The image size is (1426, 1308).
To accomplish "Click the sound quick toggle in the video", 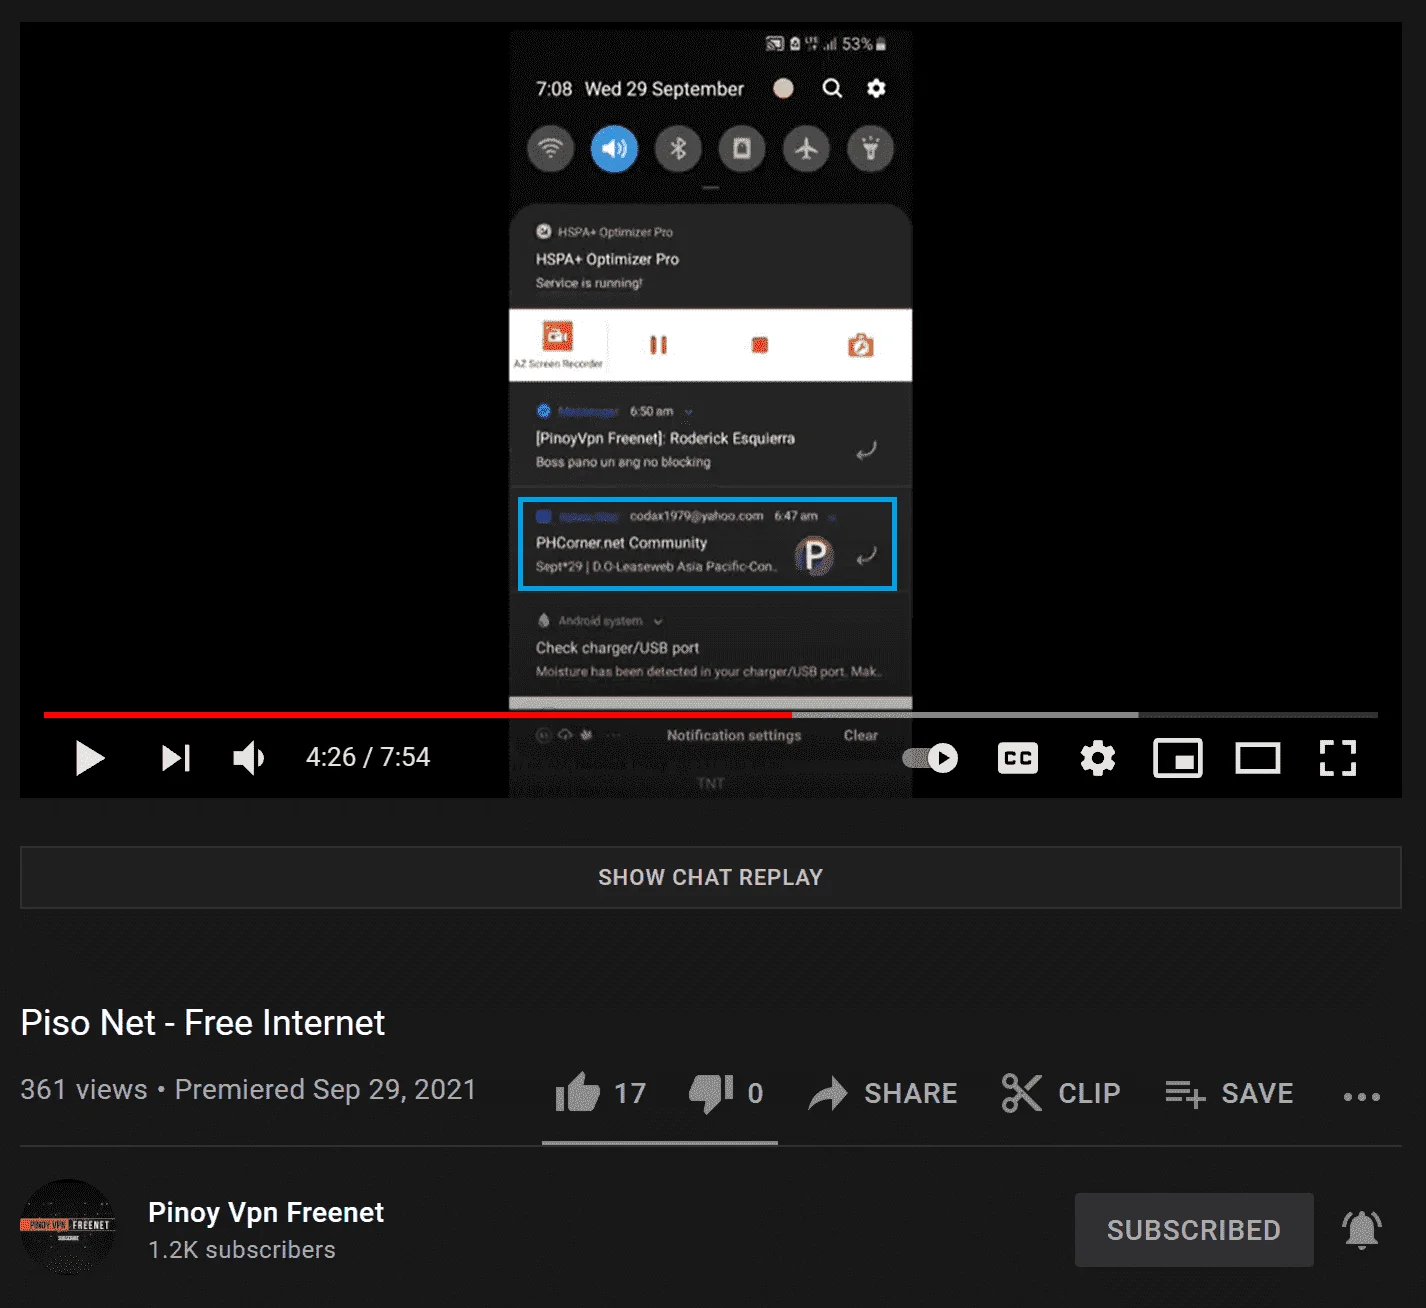I will click(x=614, y=149).
